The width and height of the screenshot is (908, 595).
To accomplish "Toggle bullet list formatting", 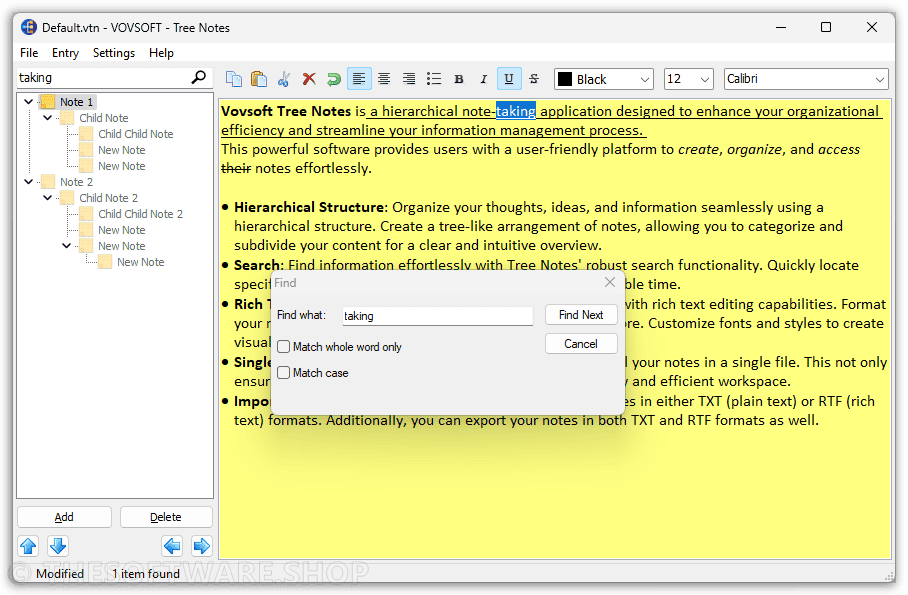I will tap(434, 79).
